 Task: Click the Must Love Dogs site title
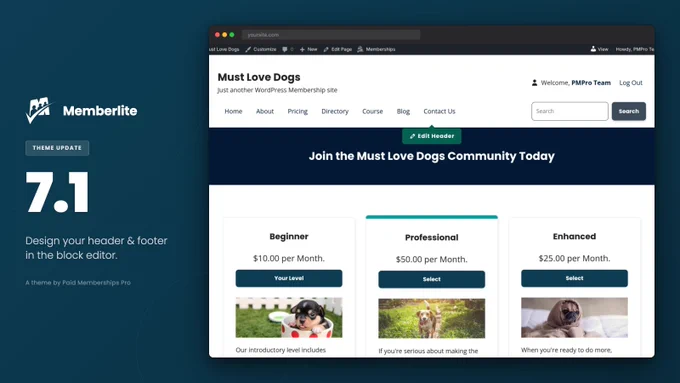pyautogui.click(x=259, y=77)
